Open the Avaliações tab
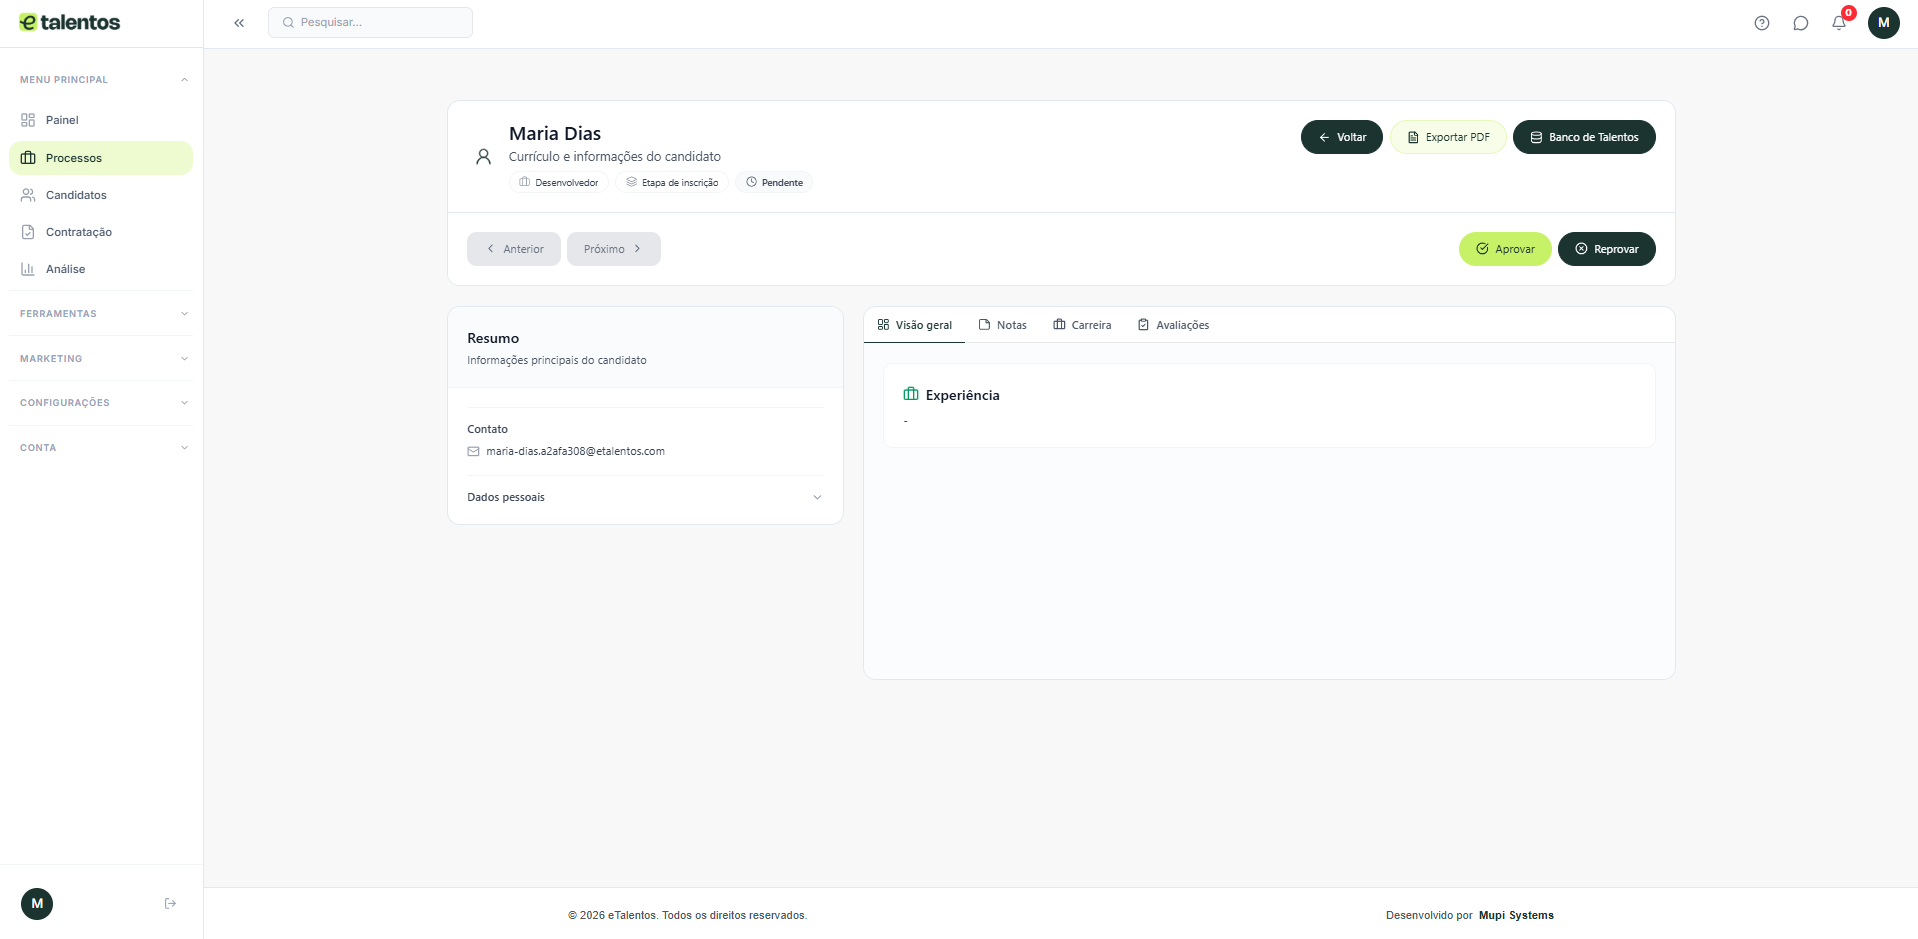Screen dimensions: 1918x939 tap(1173, 325)
